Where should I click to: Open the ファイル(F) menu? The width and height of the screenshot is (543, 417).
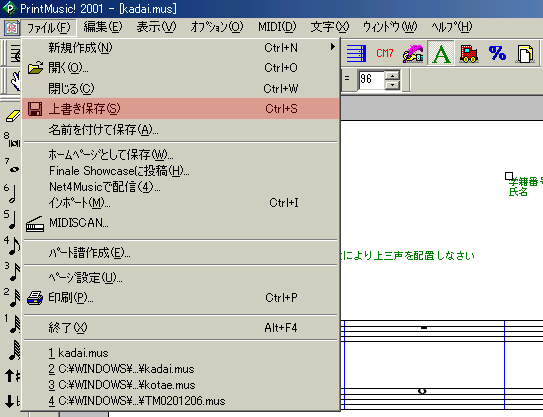coord(48,27)
